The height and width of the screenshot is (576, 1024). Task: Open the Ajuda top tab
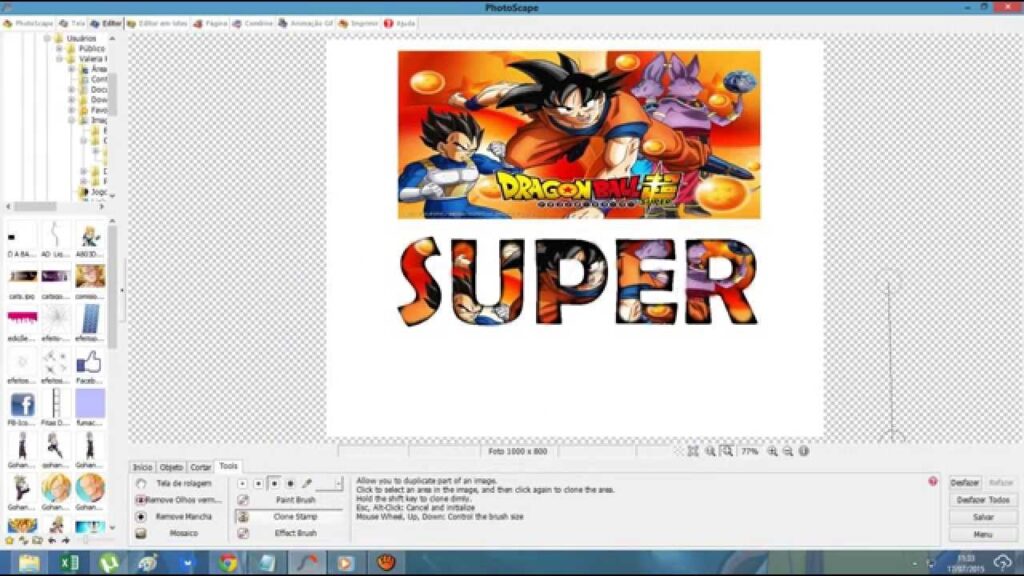(400, 24)
